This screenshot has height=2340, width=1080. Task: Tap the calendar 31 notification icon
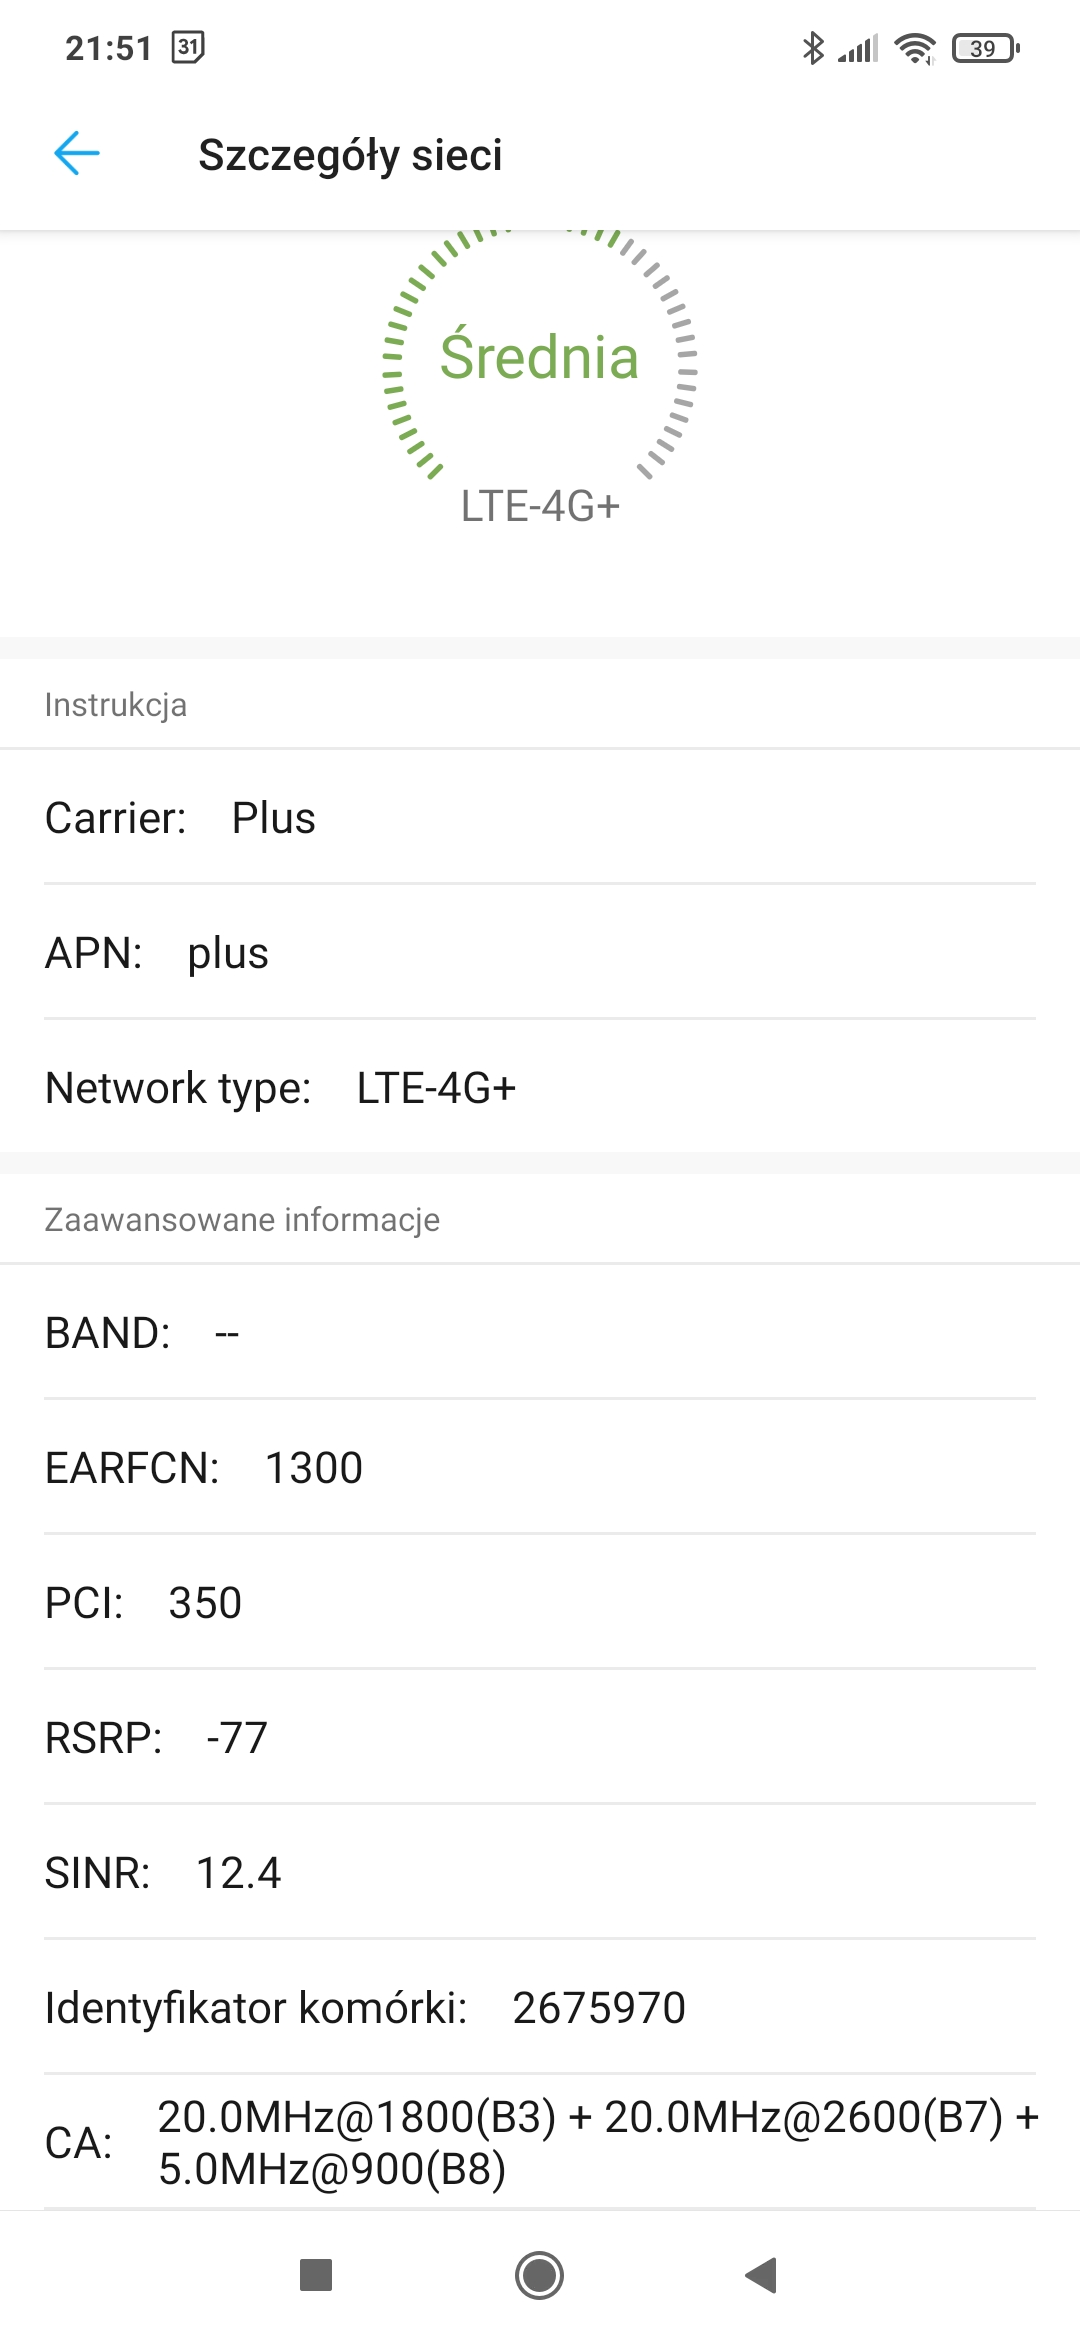point(188,47)
